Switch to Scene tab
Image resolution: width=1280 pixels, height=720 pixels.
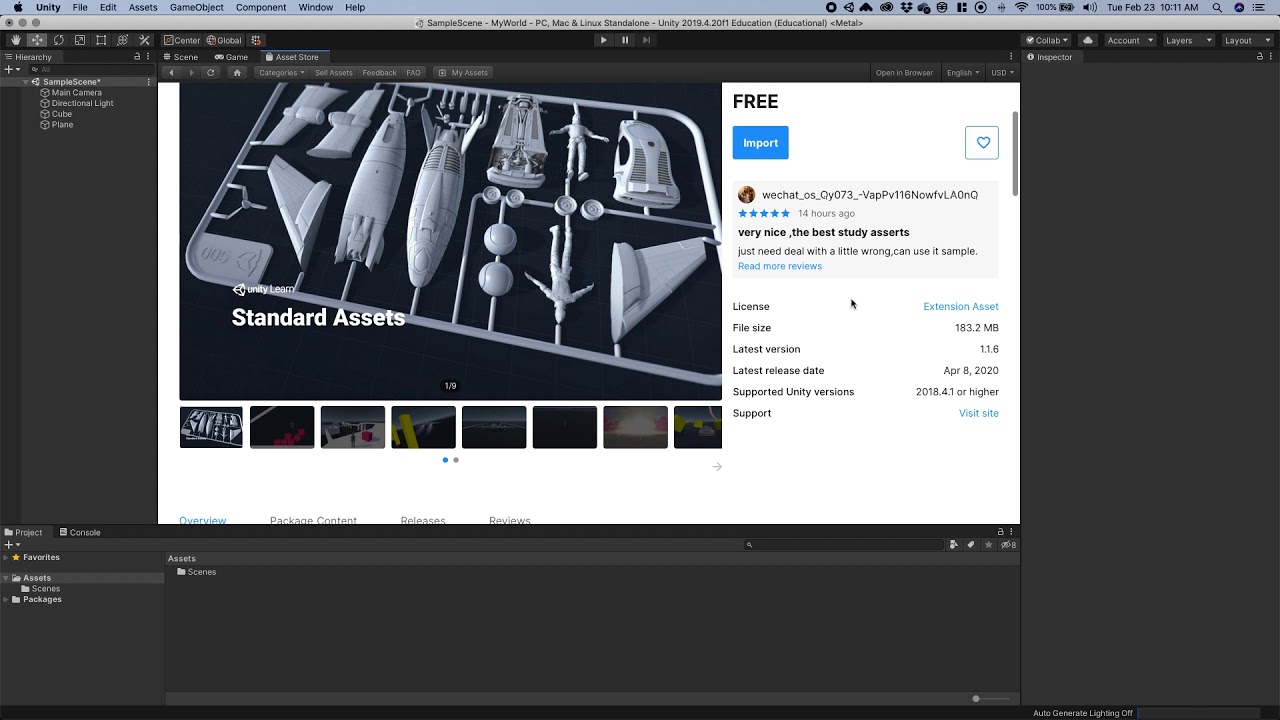[180, 57]
